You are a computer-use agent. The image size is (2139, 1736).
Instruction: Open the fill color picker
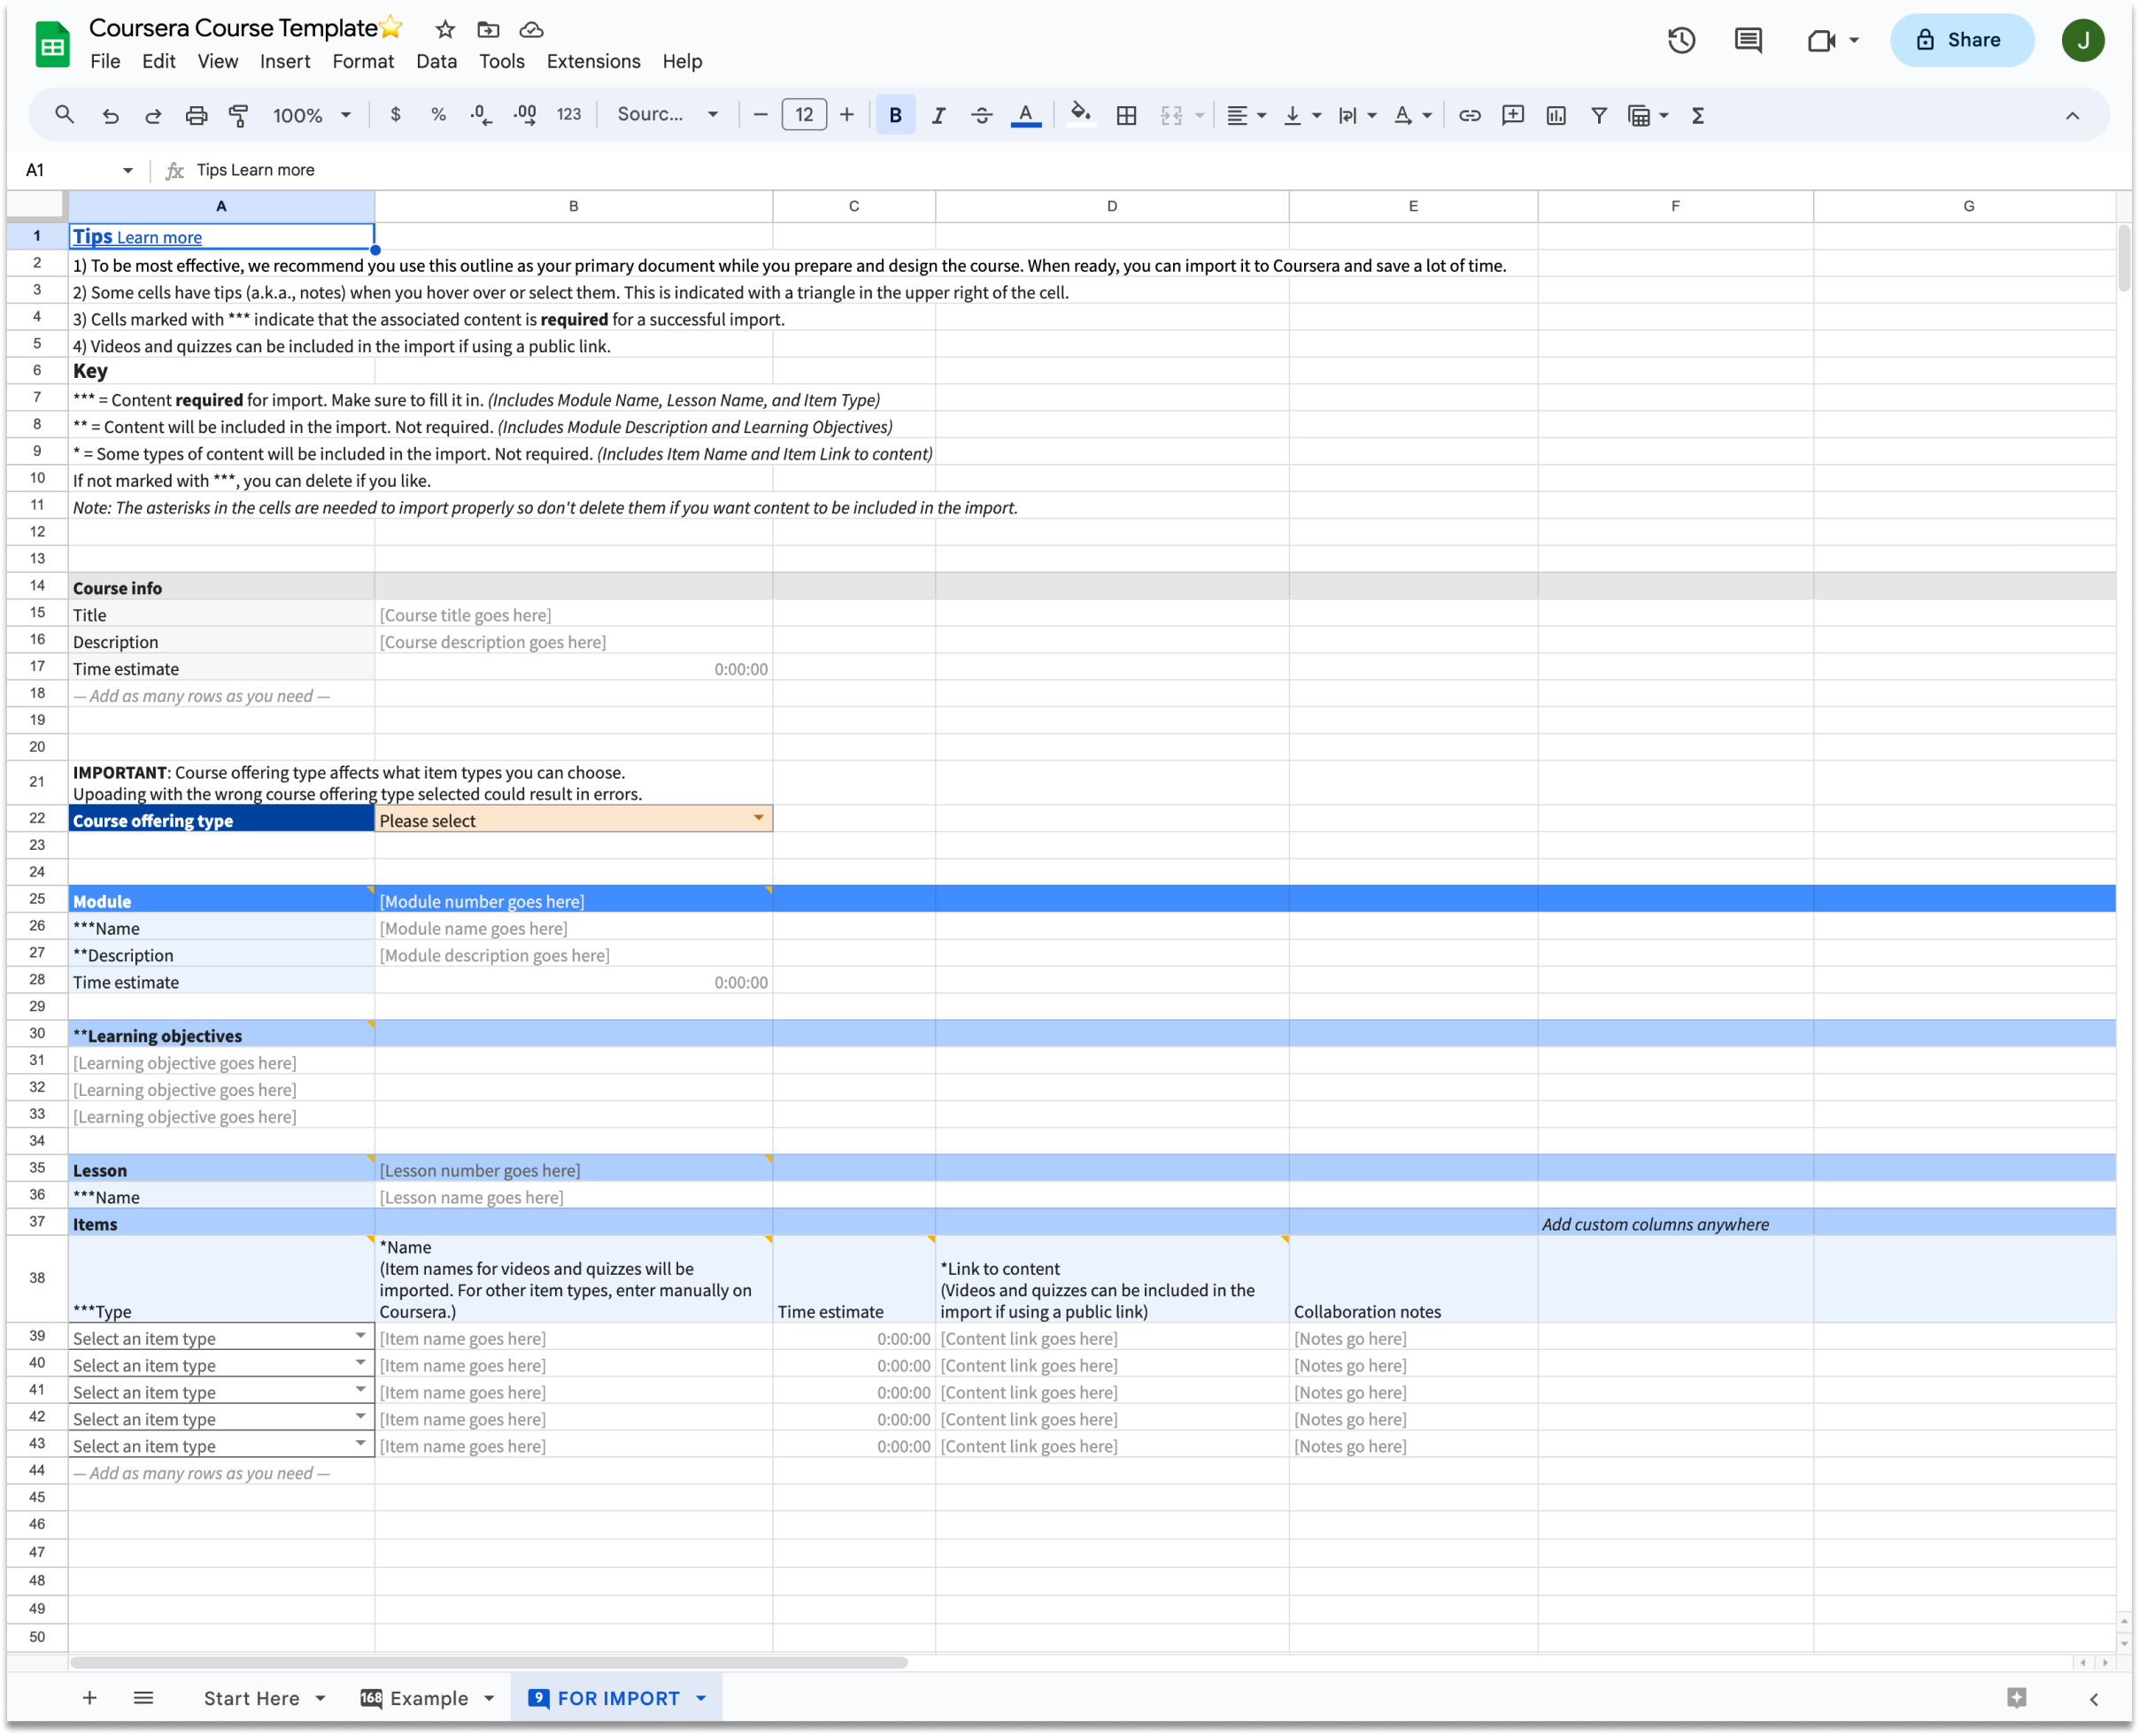pyautogui.click(x=1079, y=116)
